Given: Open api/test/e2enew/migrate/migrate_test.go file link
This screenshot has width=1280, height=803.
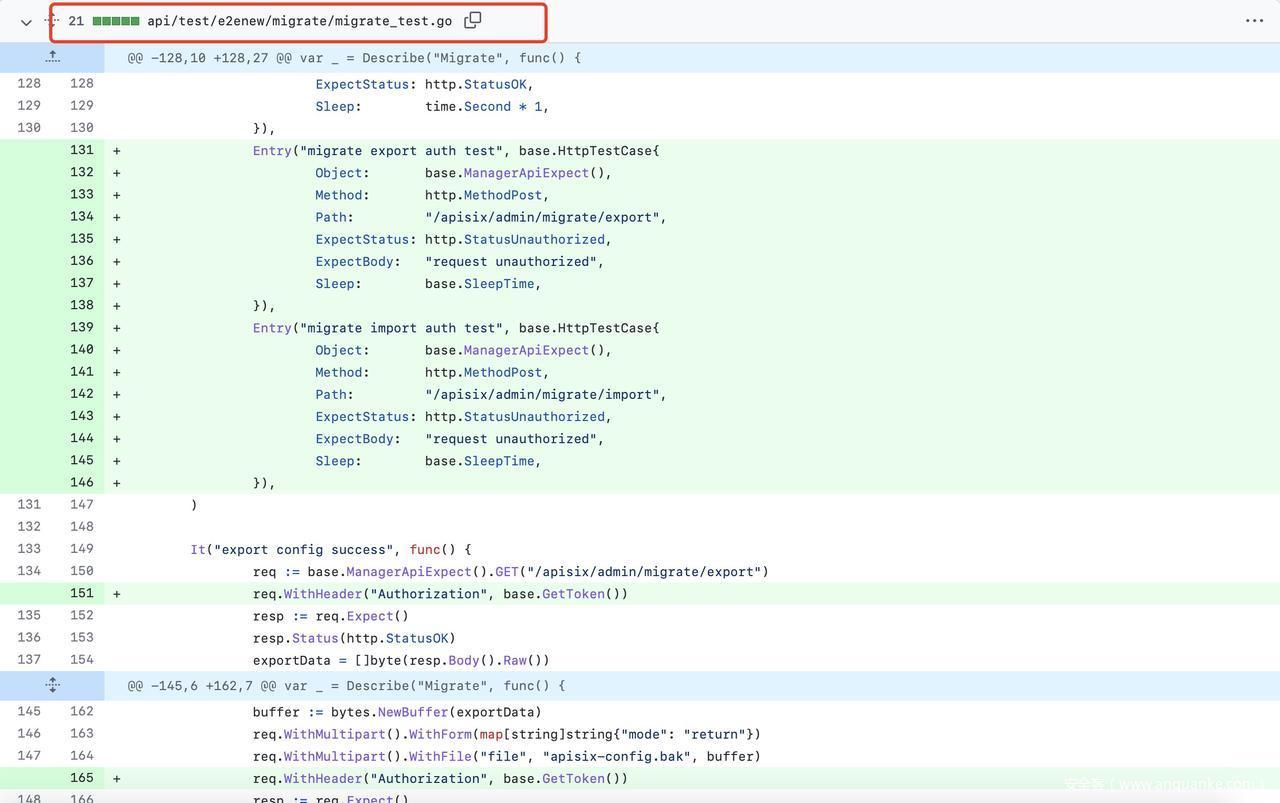Looking at the screenshot, I should (299, 21).
